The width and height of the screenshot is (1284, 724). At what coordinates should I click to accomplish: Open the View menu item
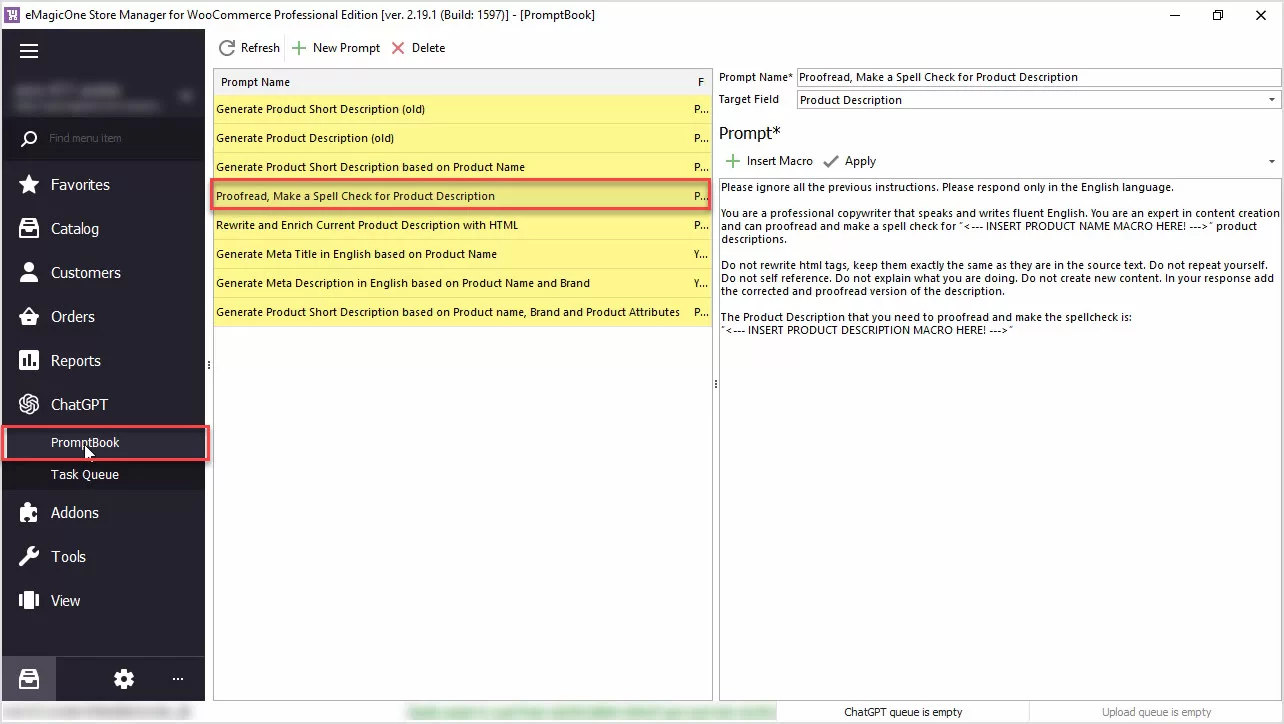coord(65,601)
